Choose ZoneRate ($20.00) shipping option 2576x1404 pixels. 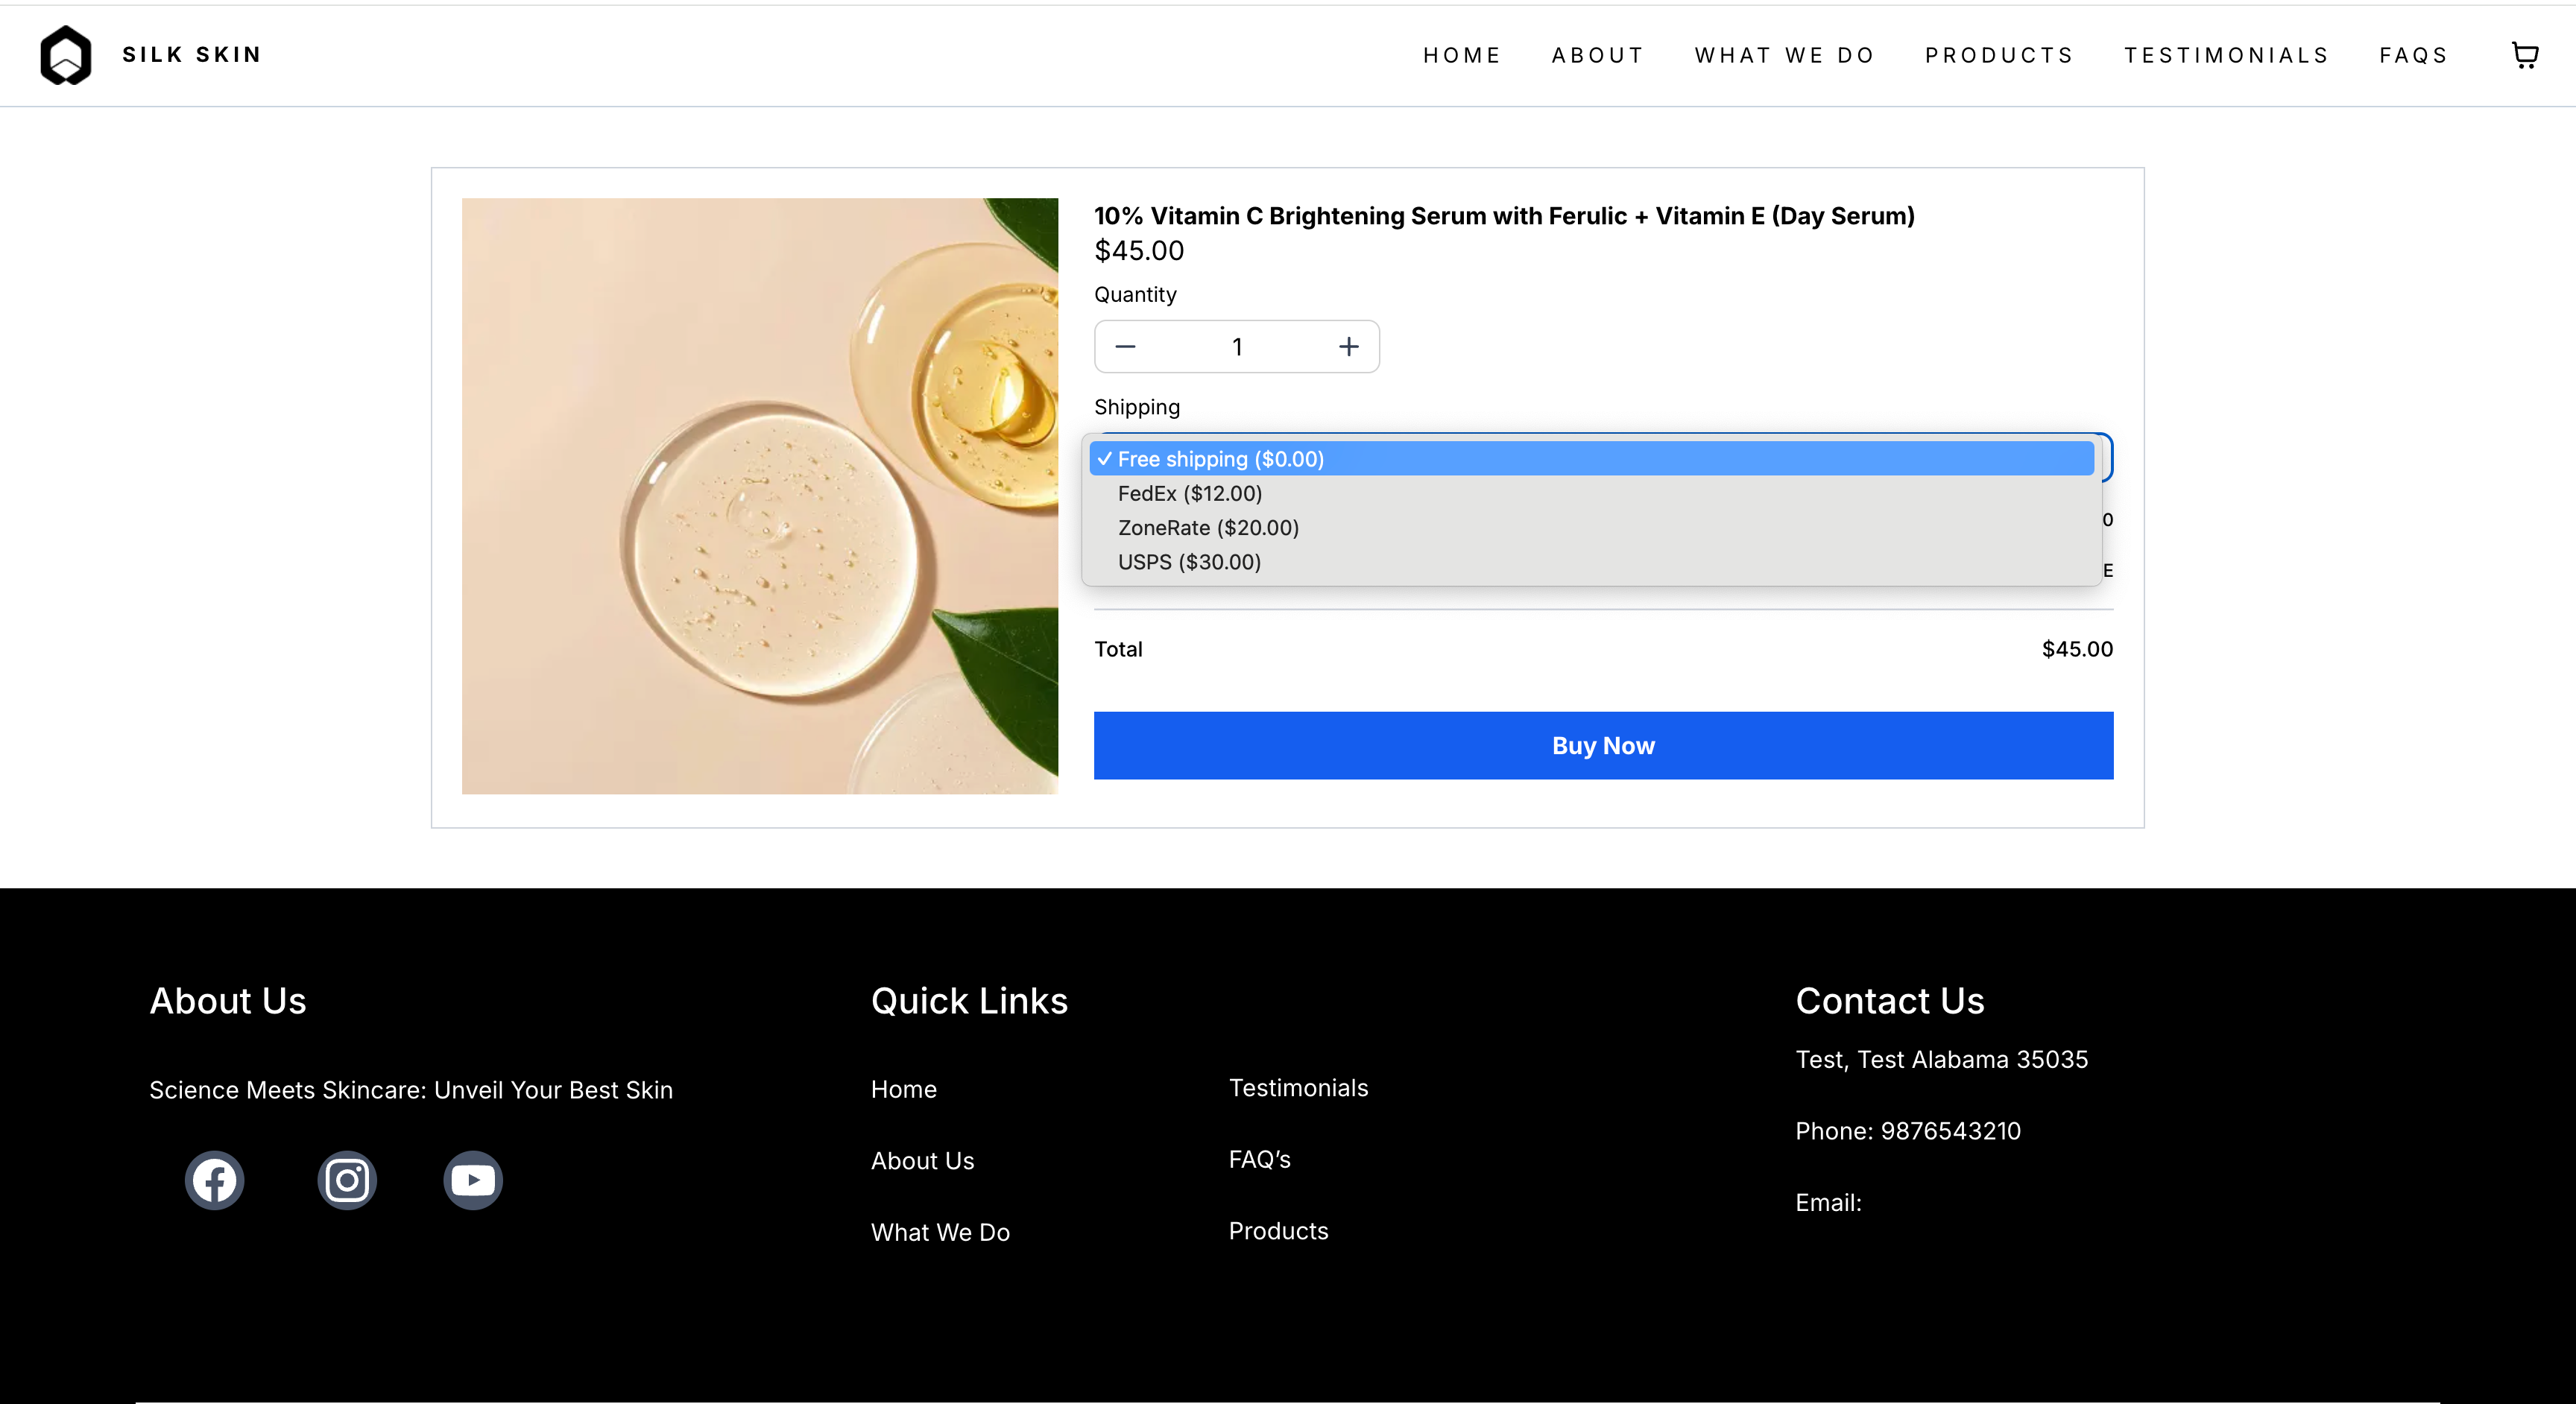[1591, 528]
